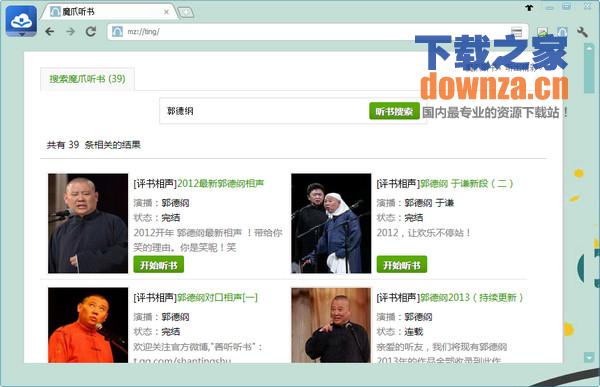This screenshot has height=387, width=600.
Task: Click the image tool icon in toolbar
Action: (x=542, y=32)
